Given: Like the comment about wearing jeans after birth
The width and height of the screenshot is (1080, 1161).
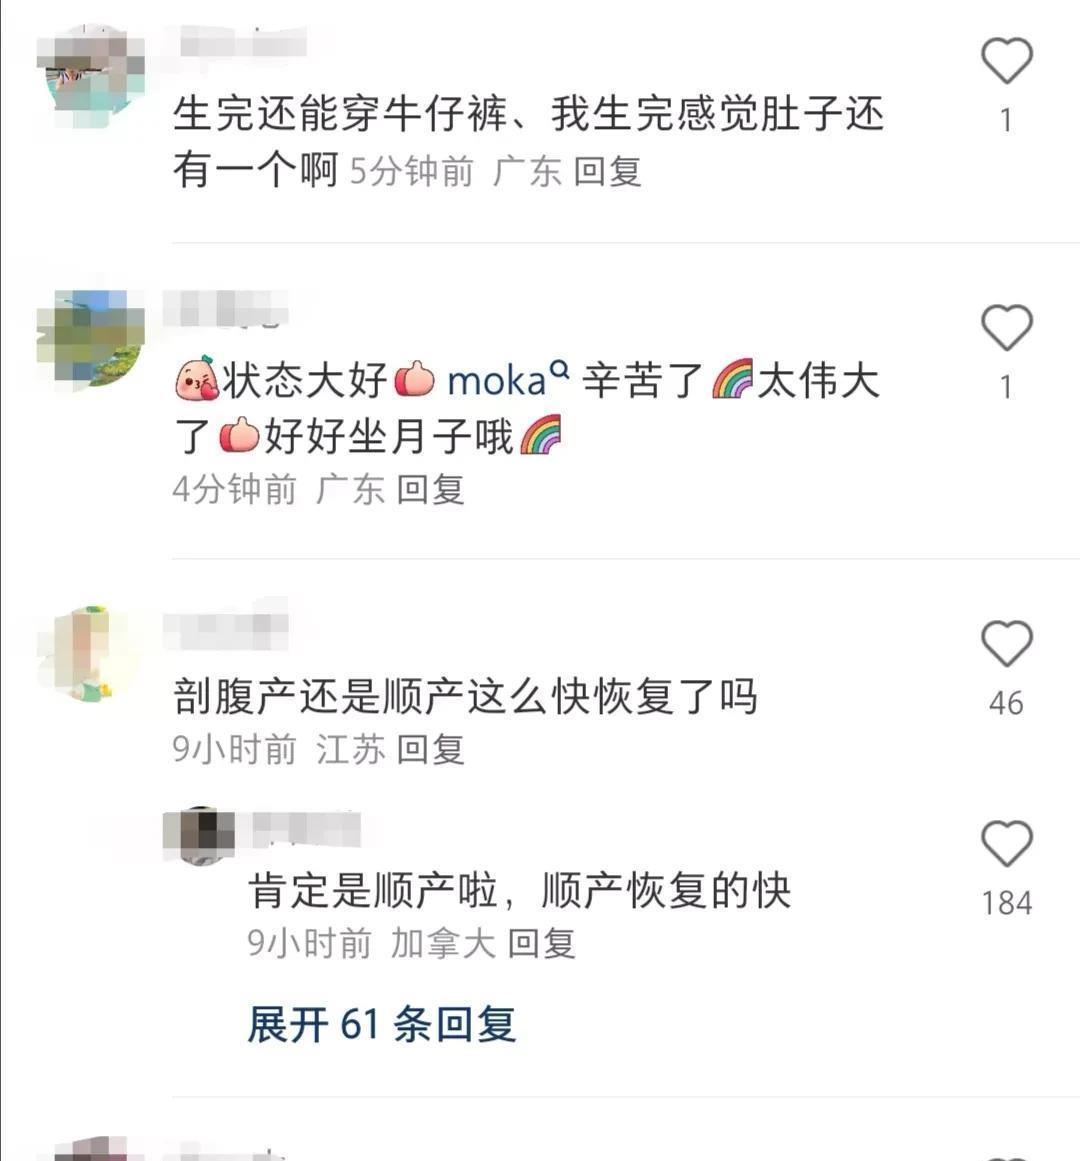Looking at the screenshot, I should point(1006,61).
